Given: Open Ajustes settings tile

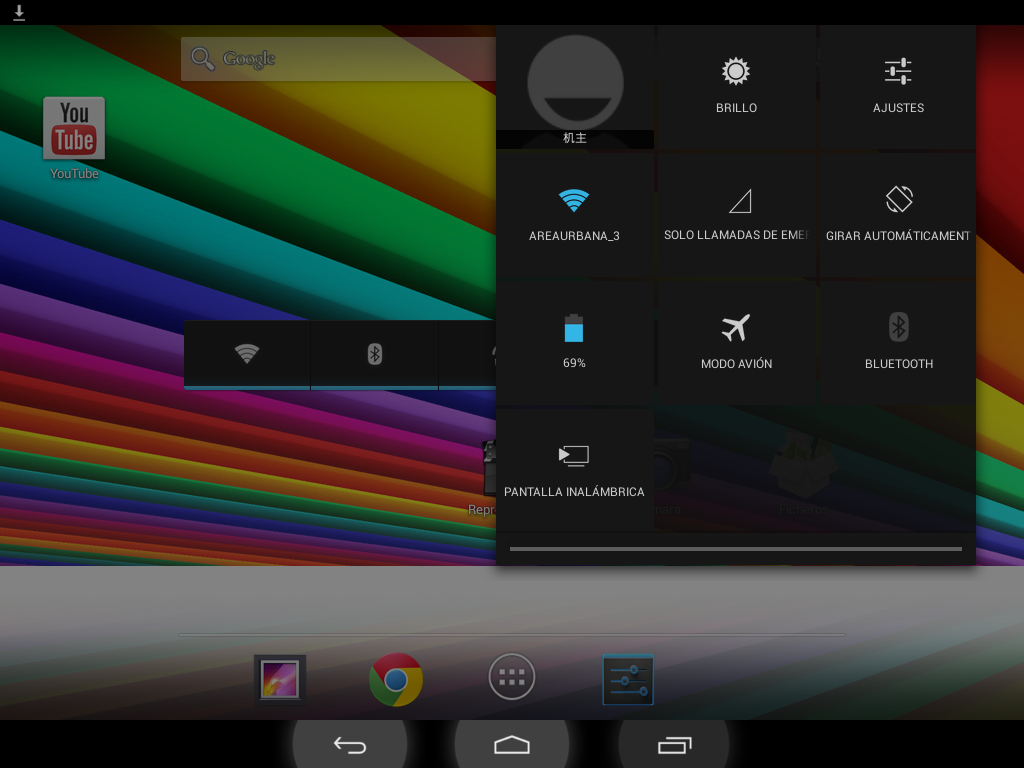Looking at the screenshot, I should coord(898,86).
